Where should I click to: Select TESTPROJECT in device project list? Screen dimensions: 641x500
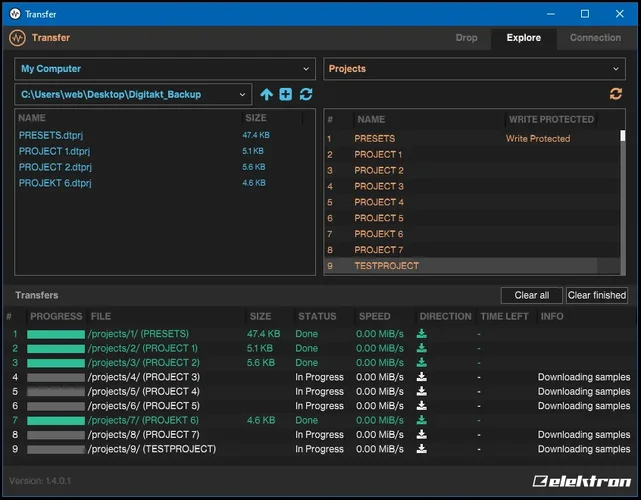(386, 266)
